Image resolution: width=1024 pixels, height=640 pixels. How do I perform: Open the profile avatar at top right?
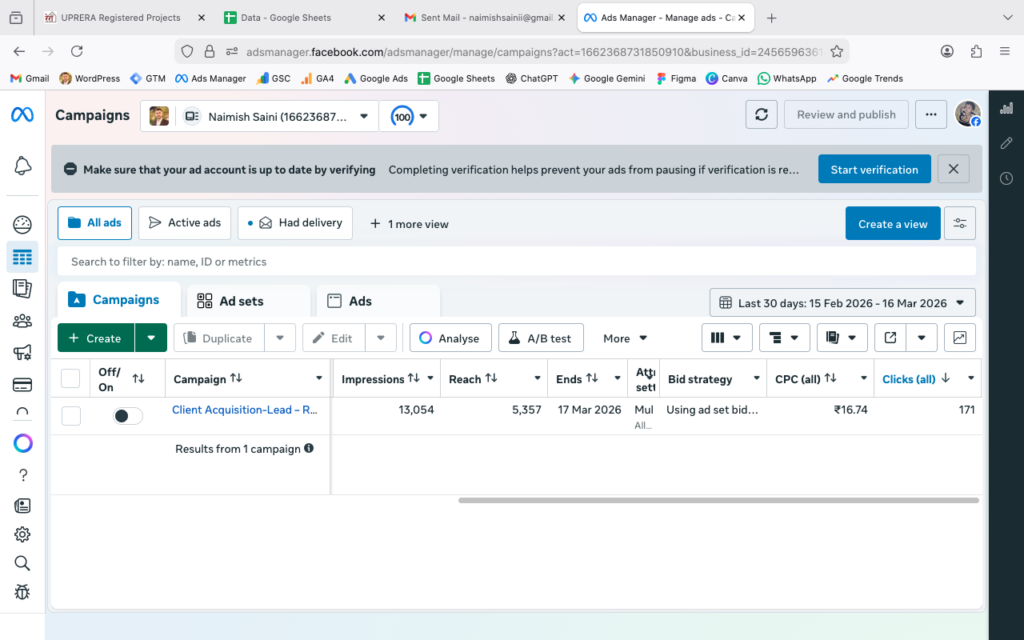pyautogui.click(x=968, y=114)
